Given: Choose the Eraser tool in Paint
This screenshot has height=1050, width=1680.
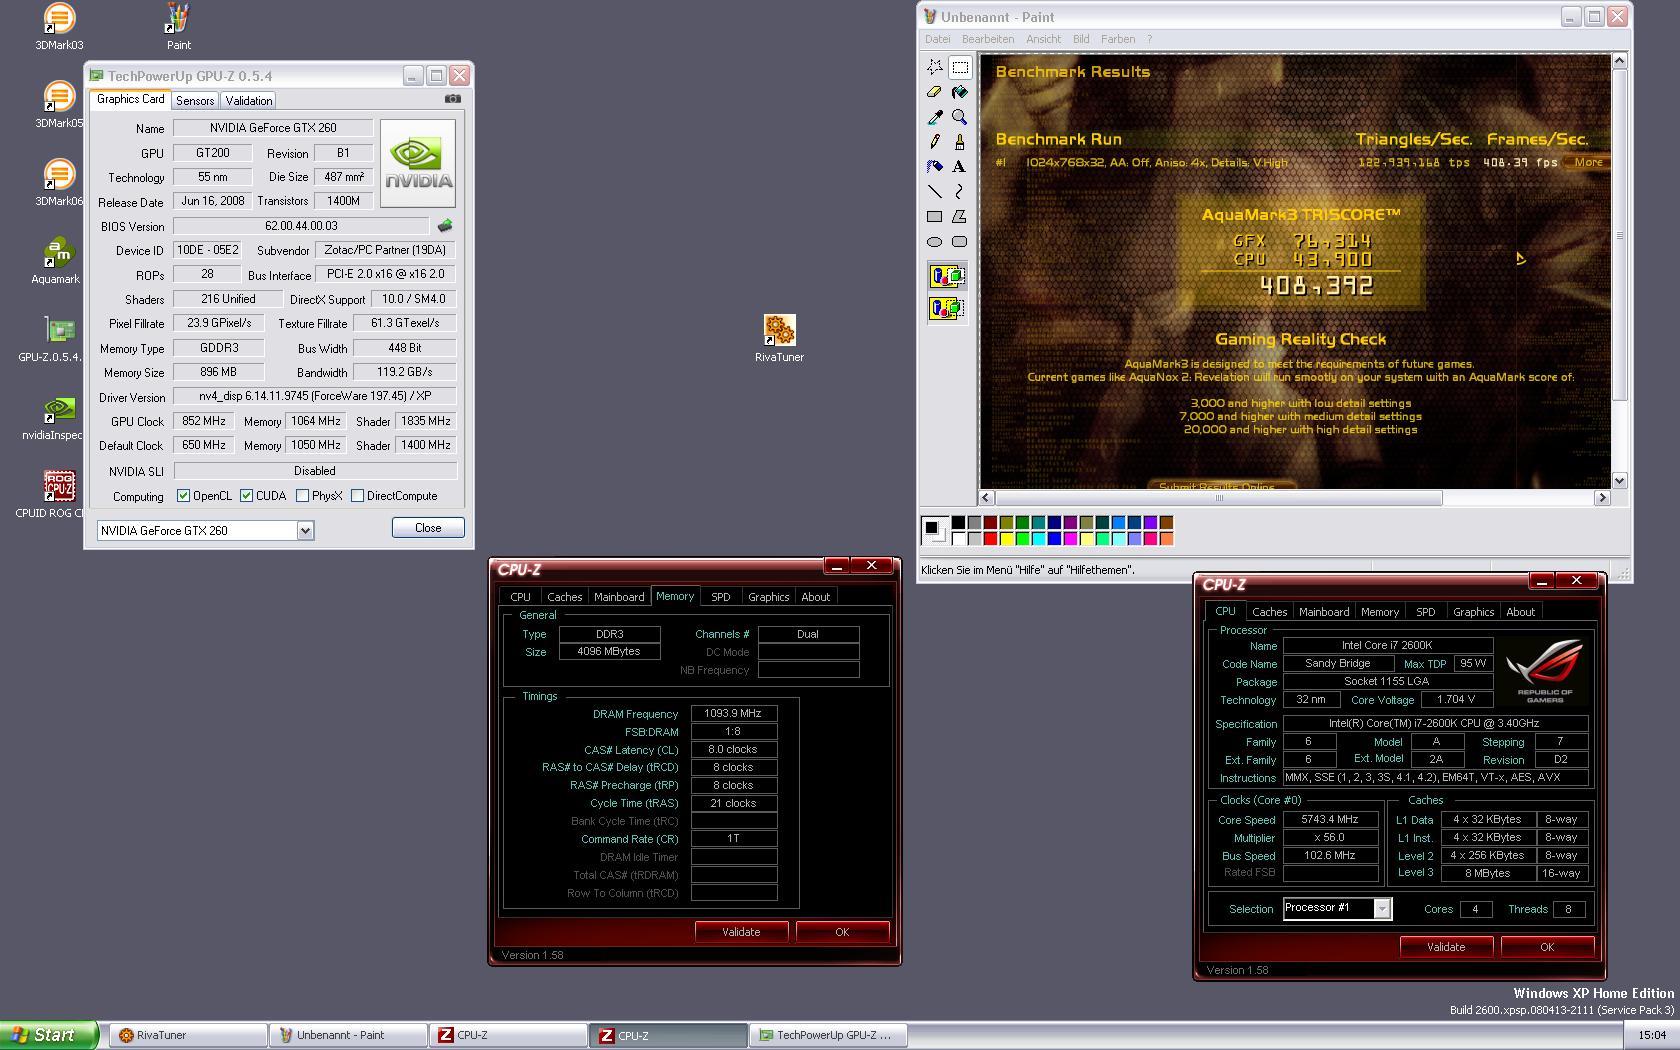Looking at the screenshot, I should [934, 92].
